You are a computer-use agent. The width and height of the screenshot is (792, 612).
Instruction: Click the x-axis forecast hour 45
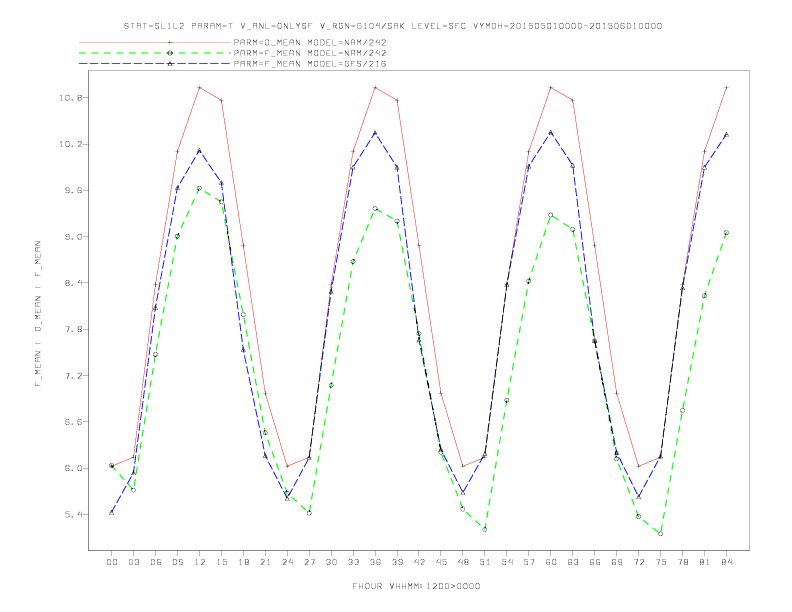click(x=441, y=562)
